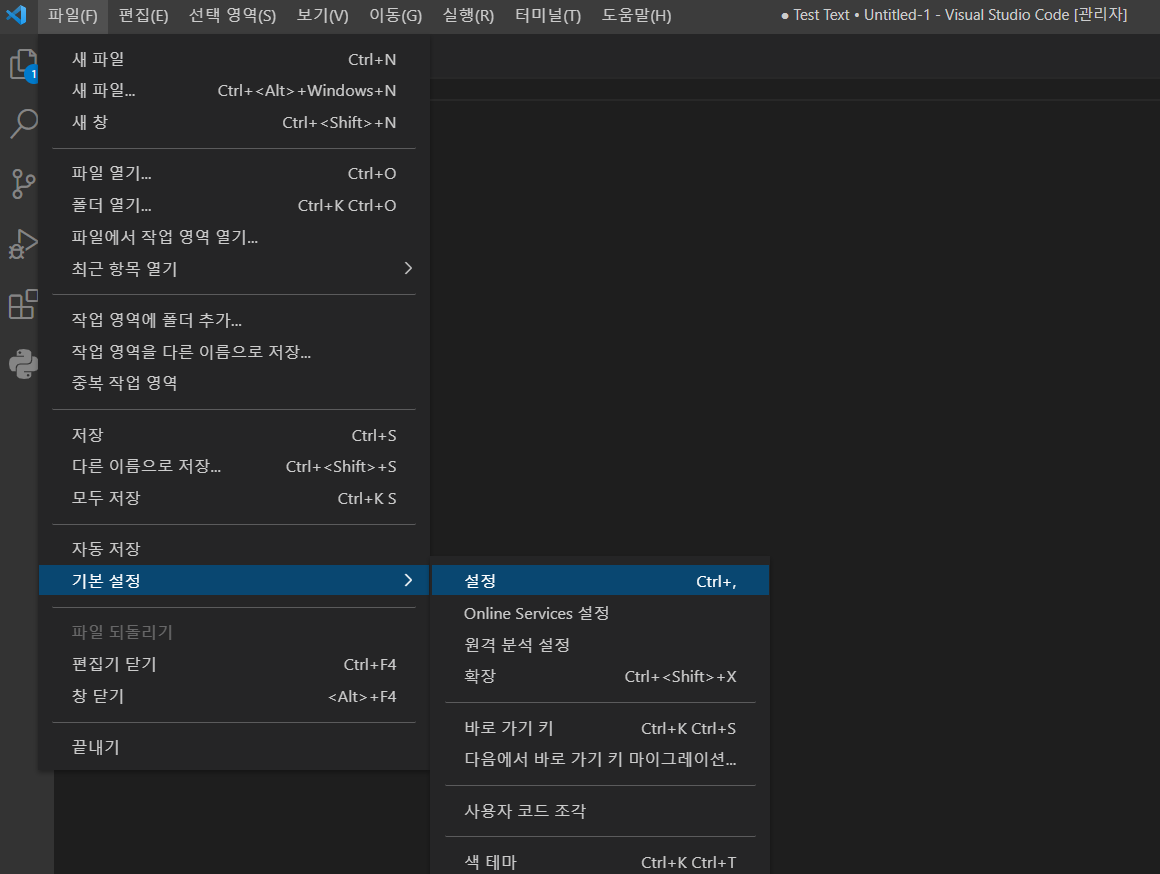Select 작업 영역을 다른 이름으로 저장...
The width and height of the screenshot is (1160, 874).
coord(234,352)
